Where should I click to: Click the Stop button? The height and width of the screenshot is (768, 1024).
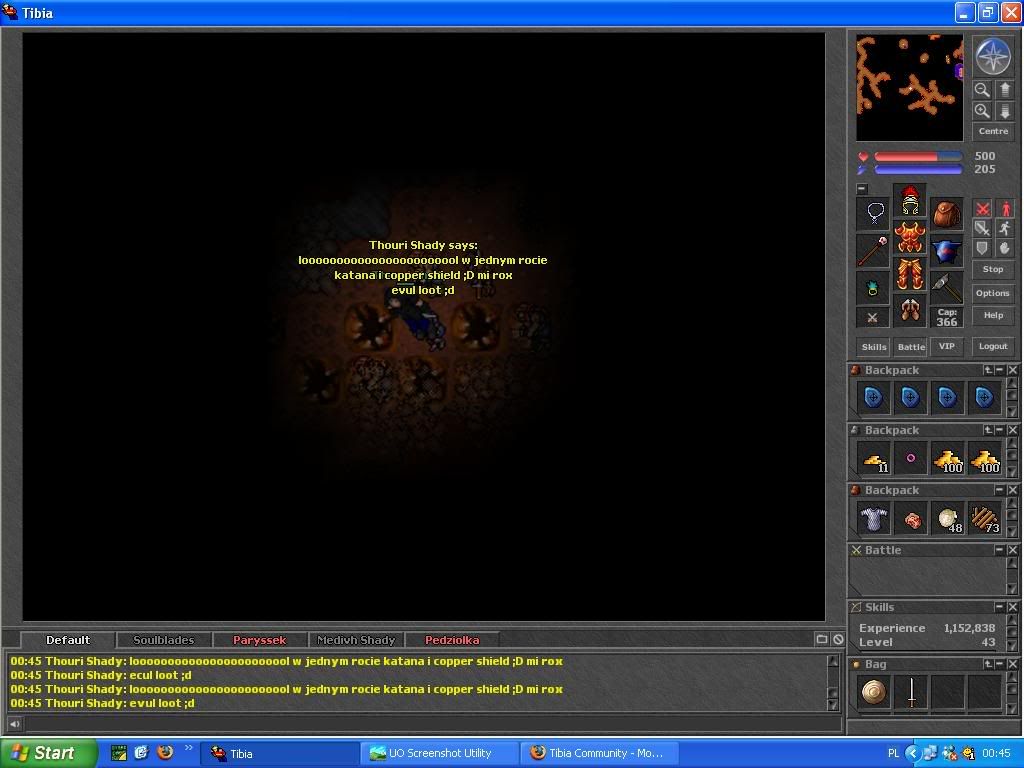pyautogui.click(x=993, y=269)
